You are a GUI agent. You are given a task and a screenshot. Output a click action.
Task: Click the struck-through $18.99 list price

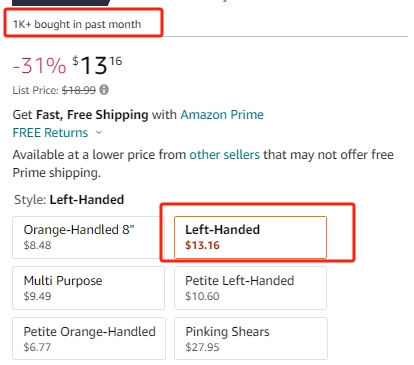(x=79, y=90)
